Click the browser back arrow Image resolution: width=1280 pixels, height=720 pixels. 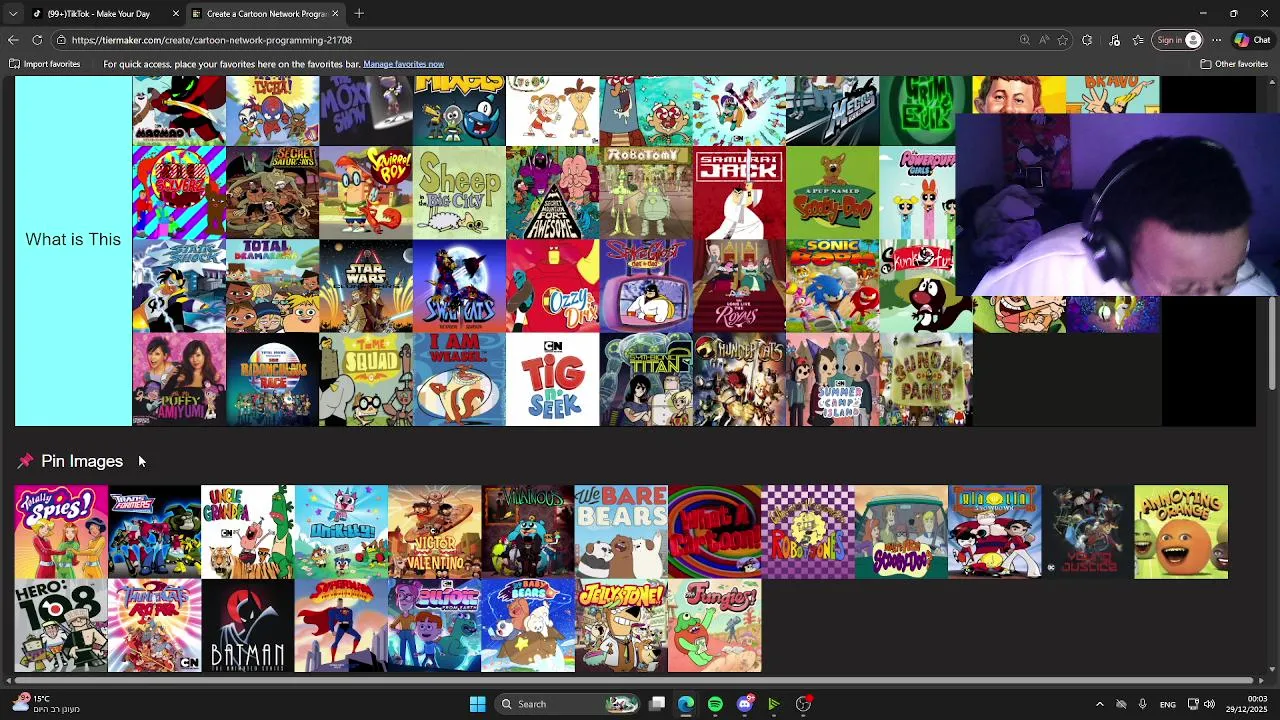[x=13, y=40]
